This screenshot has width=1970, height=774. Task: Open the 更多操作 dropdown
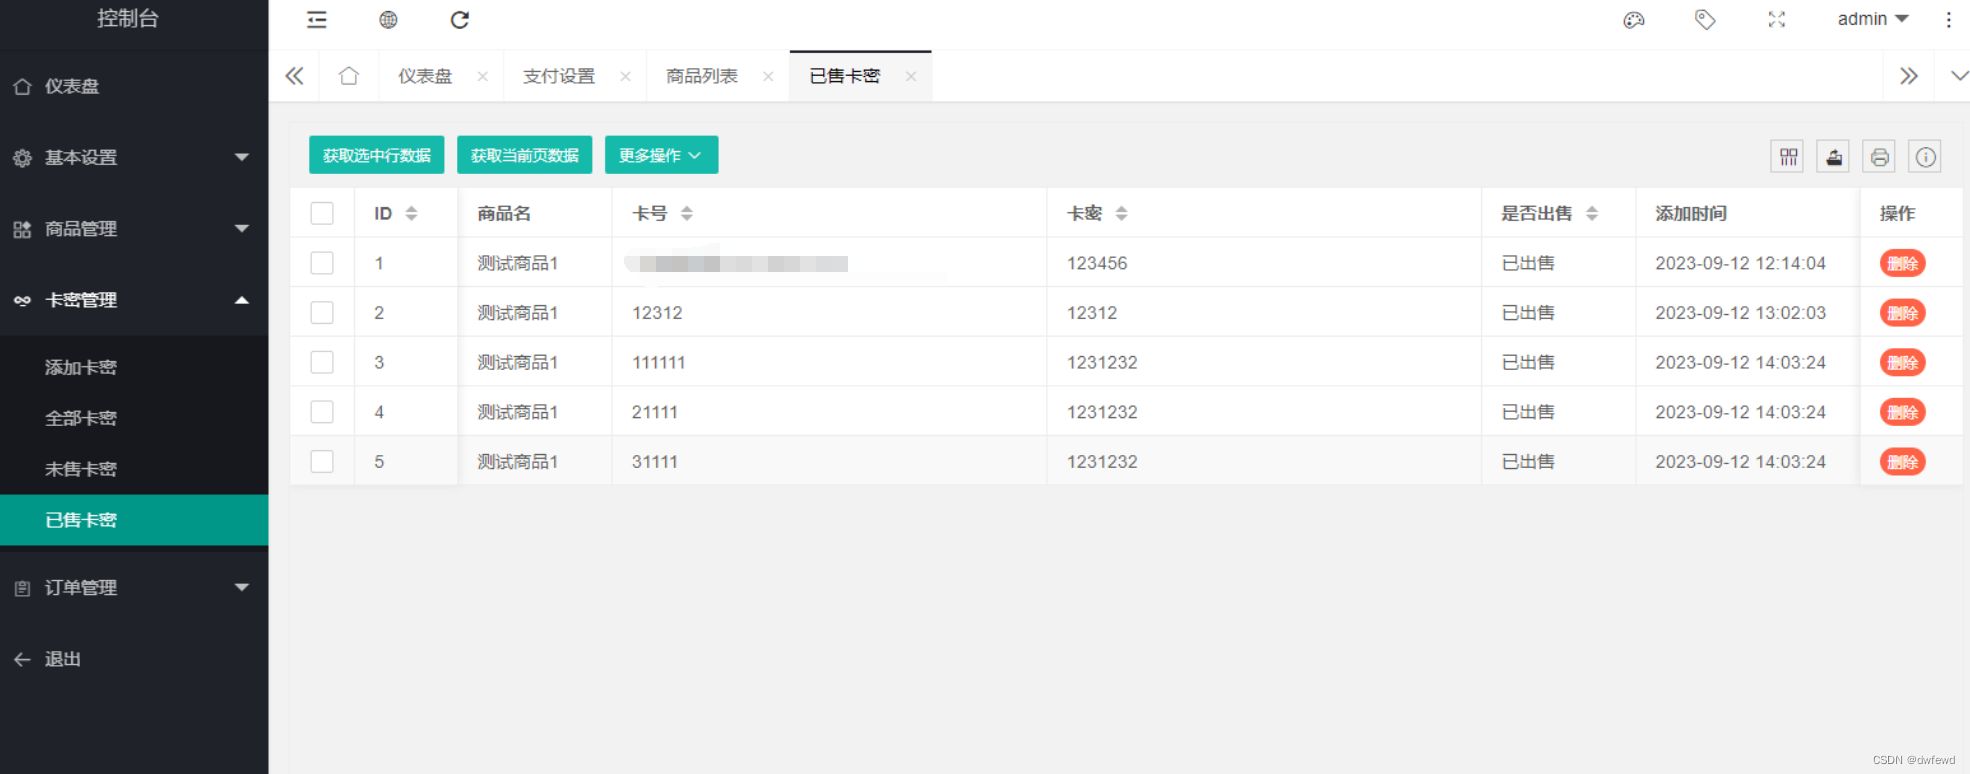click(x=661, y=155)
